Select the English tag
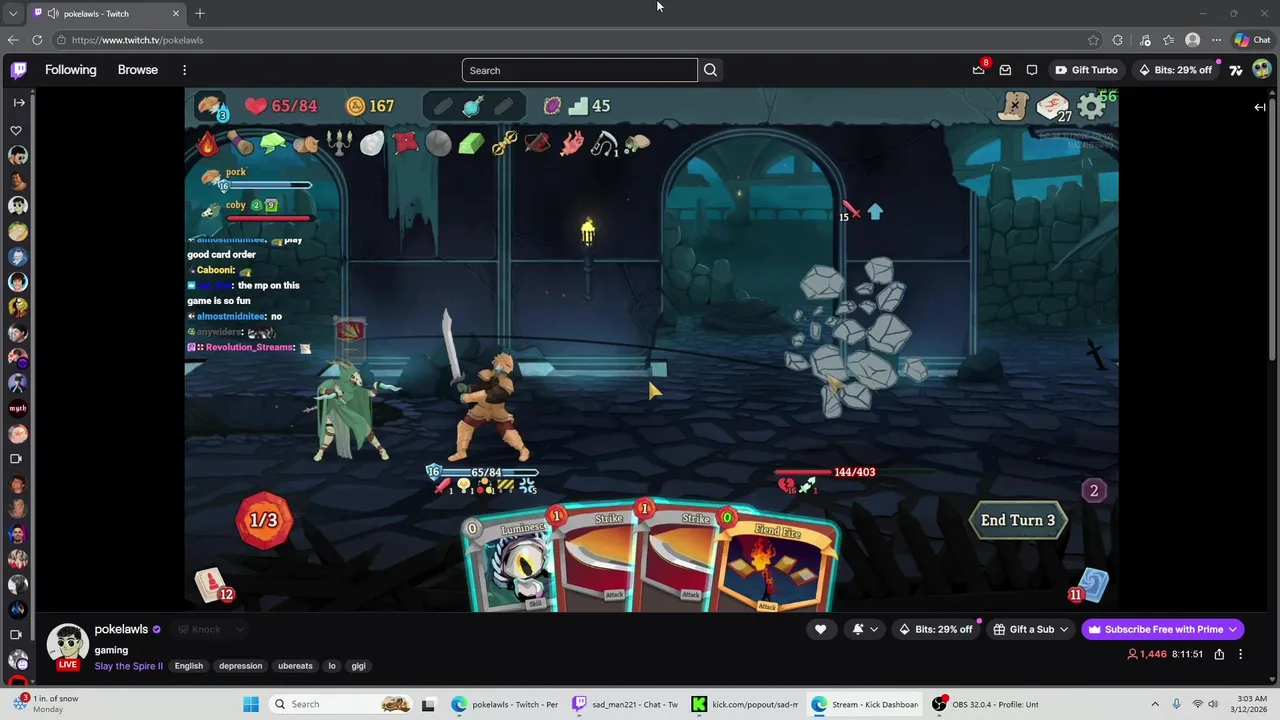1280x720 pixels. tap(189, 666)
